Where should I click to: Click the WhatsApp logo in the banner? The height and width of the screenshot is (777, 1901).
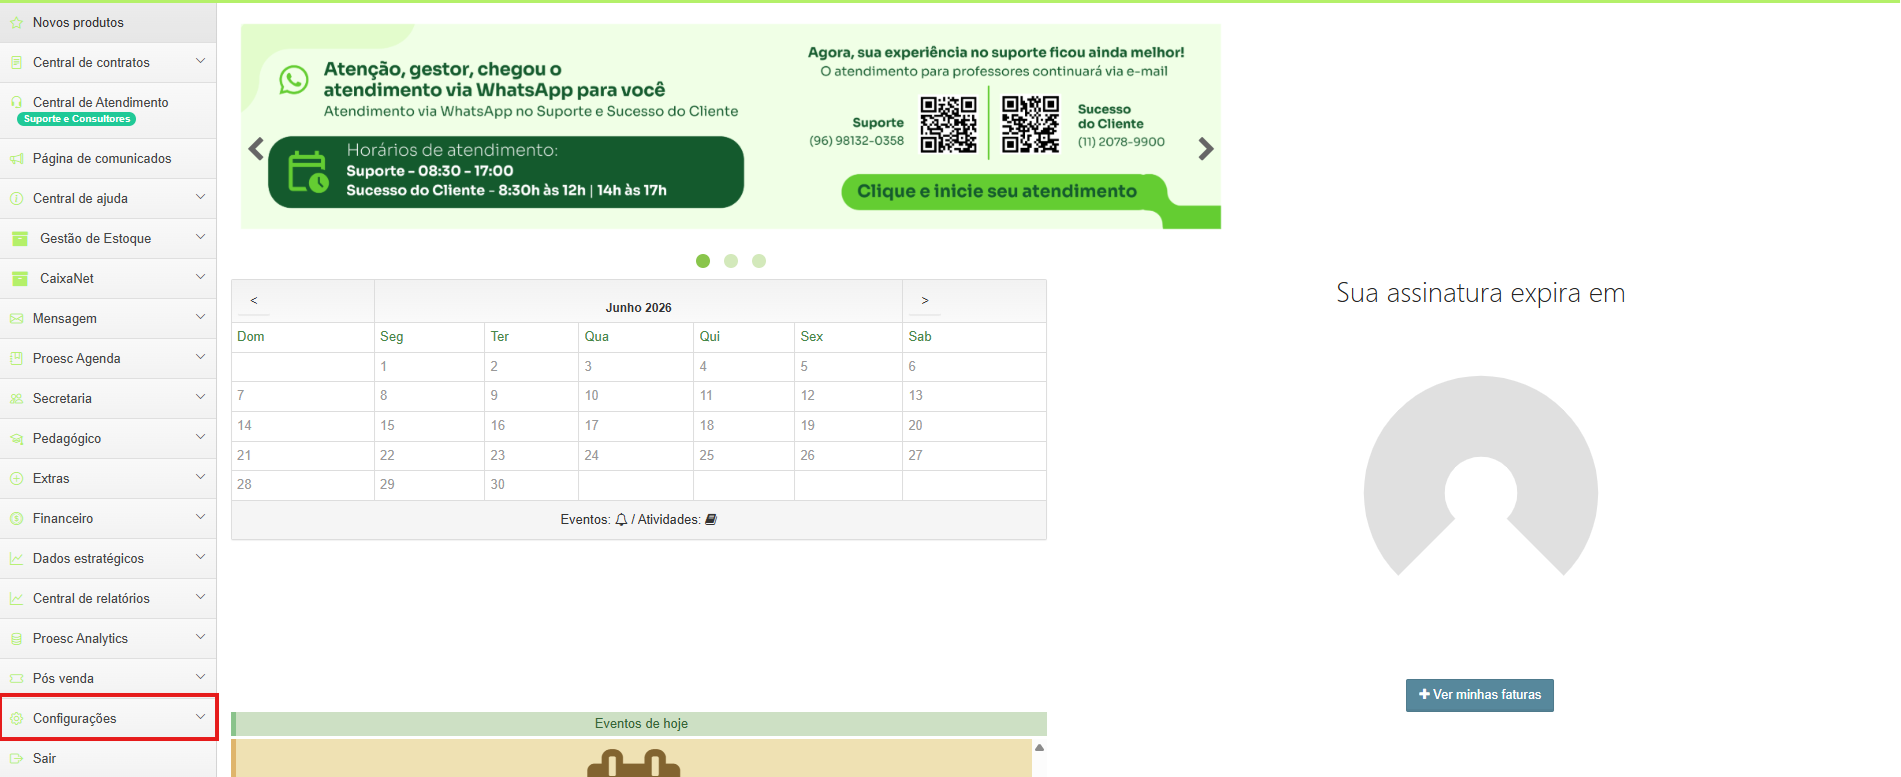(293, 80)
